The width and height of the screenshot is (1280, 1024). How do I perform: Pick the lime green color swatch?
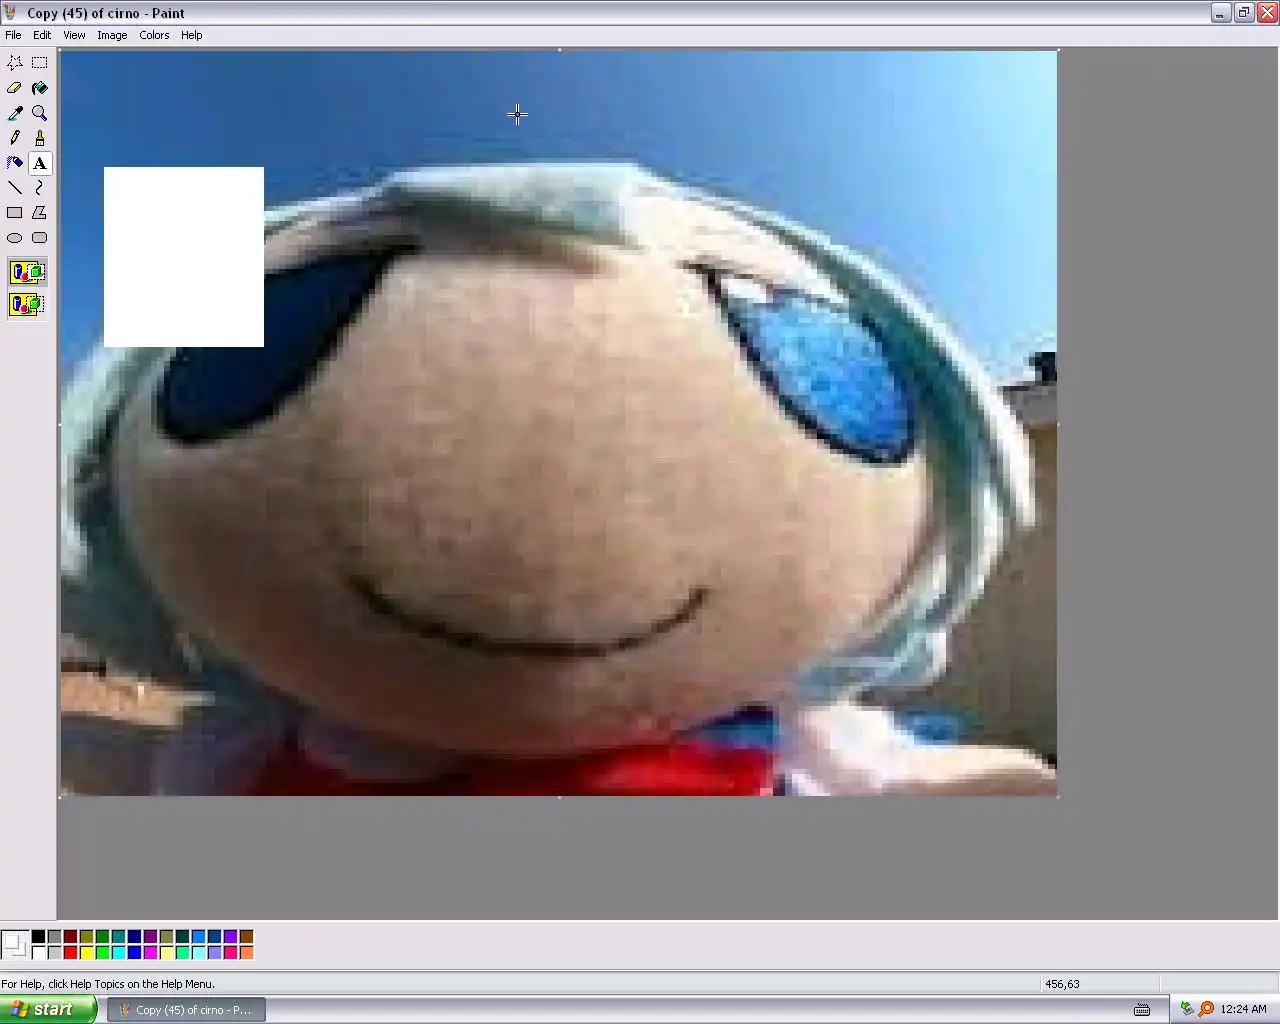pos(102,953)
